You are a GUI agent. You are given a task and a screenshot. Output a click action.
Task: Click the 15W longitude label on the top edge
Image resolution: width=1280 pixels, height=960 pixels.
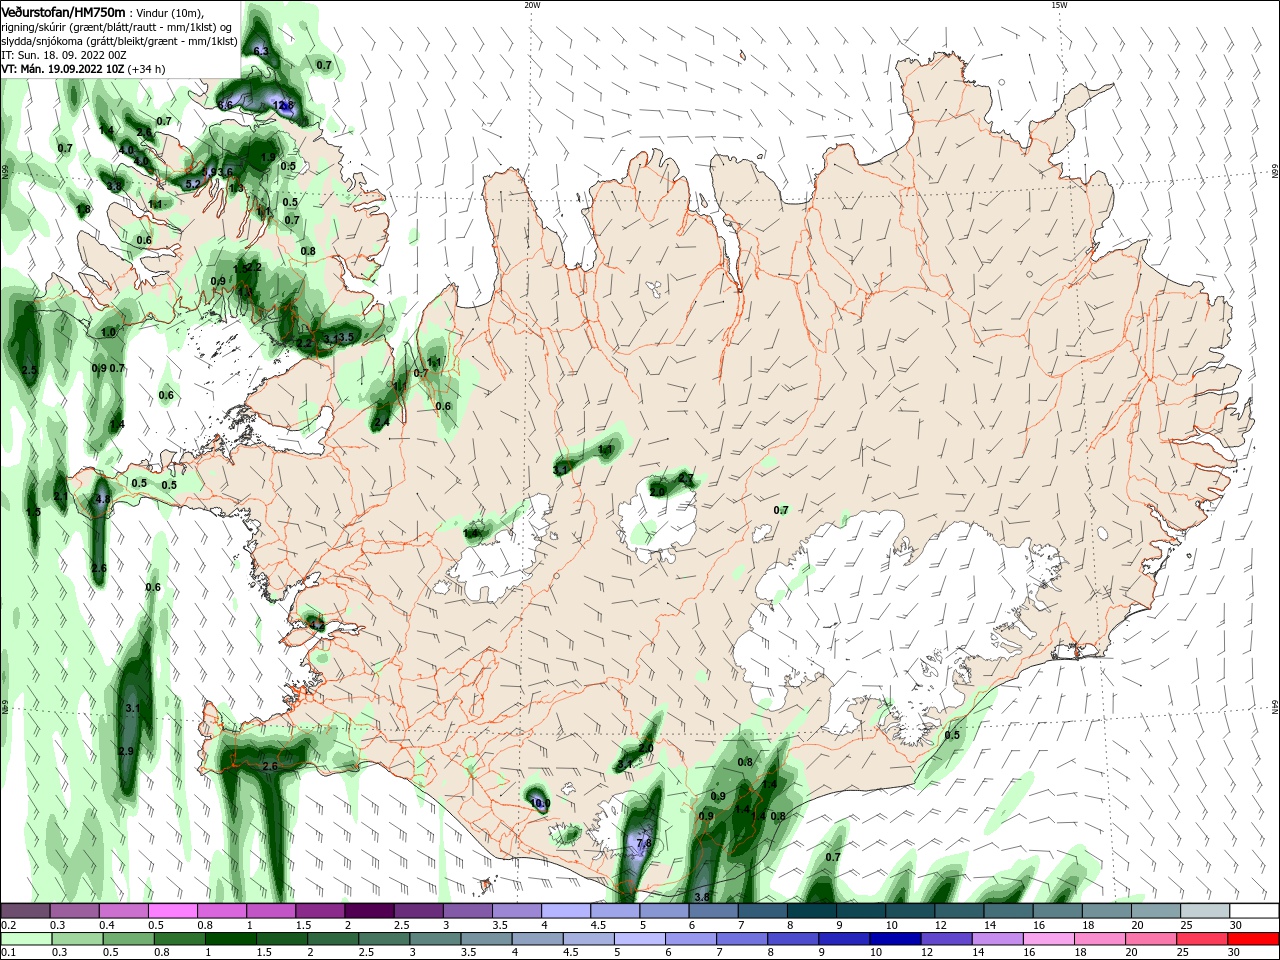coord(1059,5)
